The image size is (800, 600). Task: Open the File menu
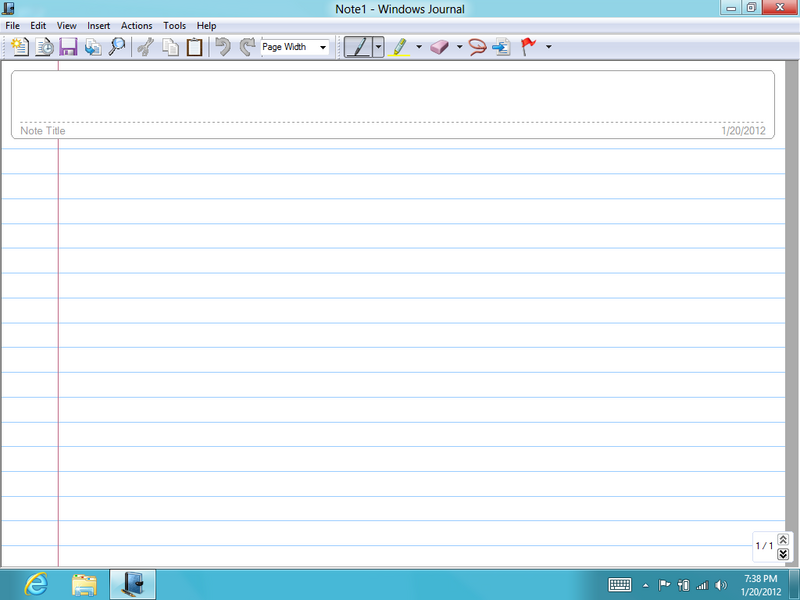coord(13,26)
